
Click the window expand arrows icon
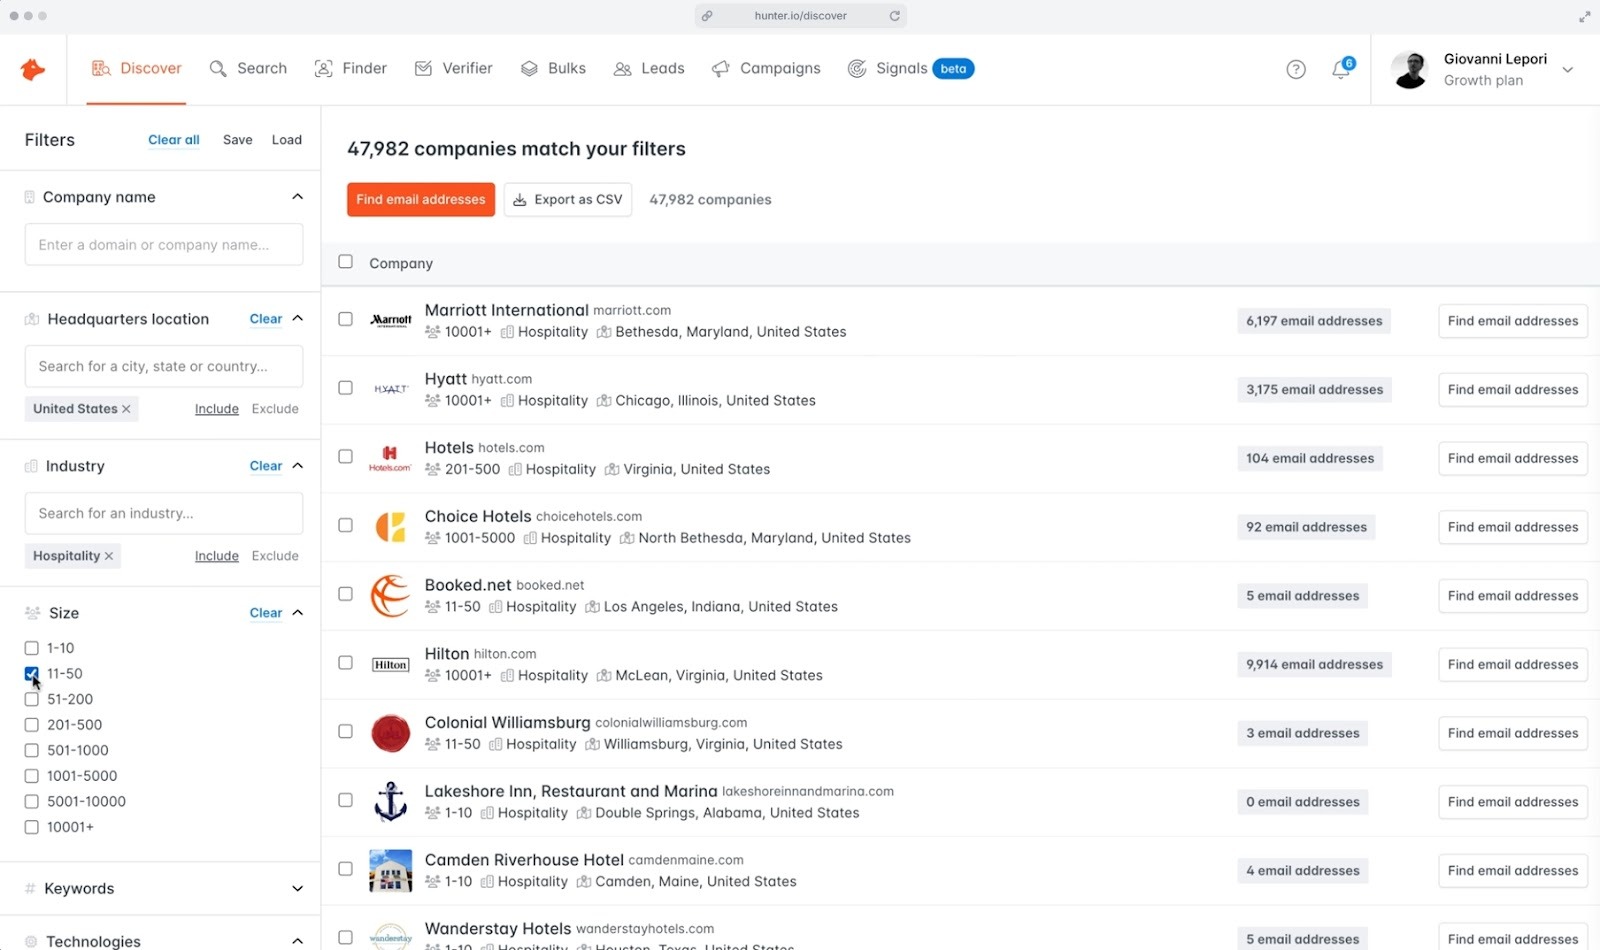[x=1585, y=16]
